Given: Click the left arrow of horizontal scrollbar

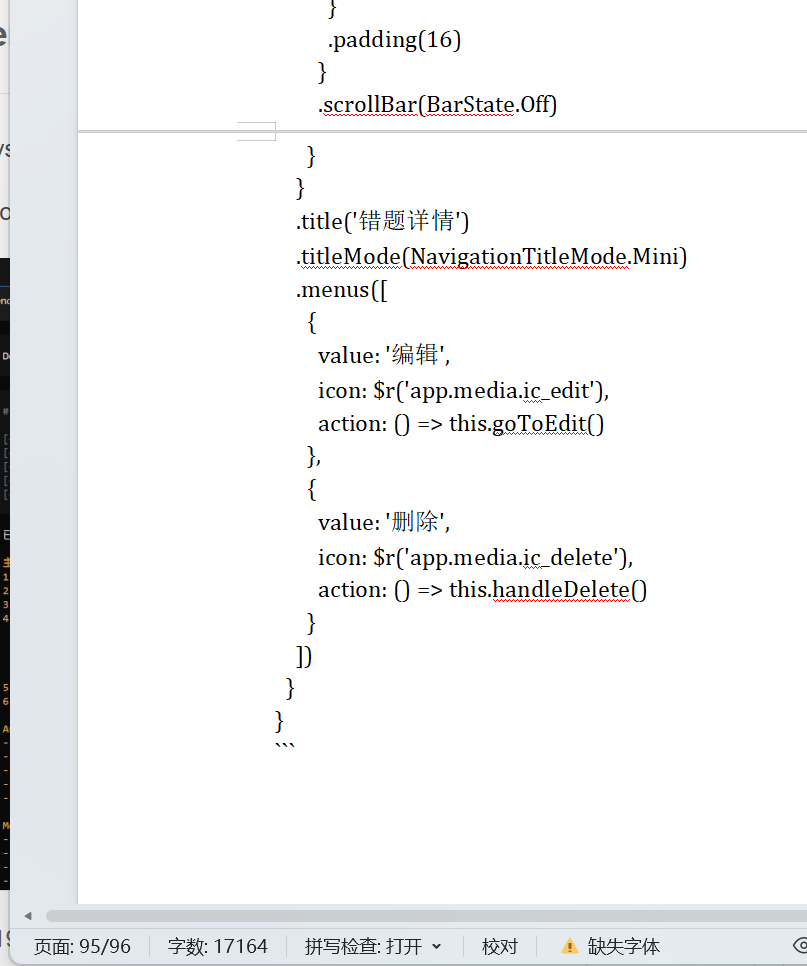Looking at the screenshot, I should 28,916.
